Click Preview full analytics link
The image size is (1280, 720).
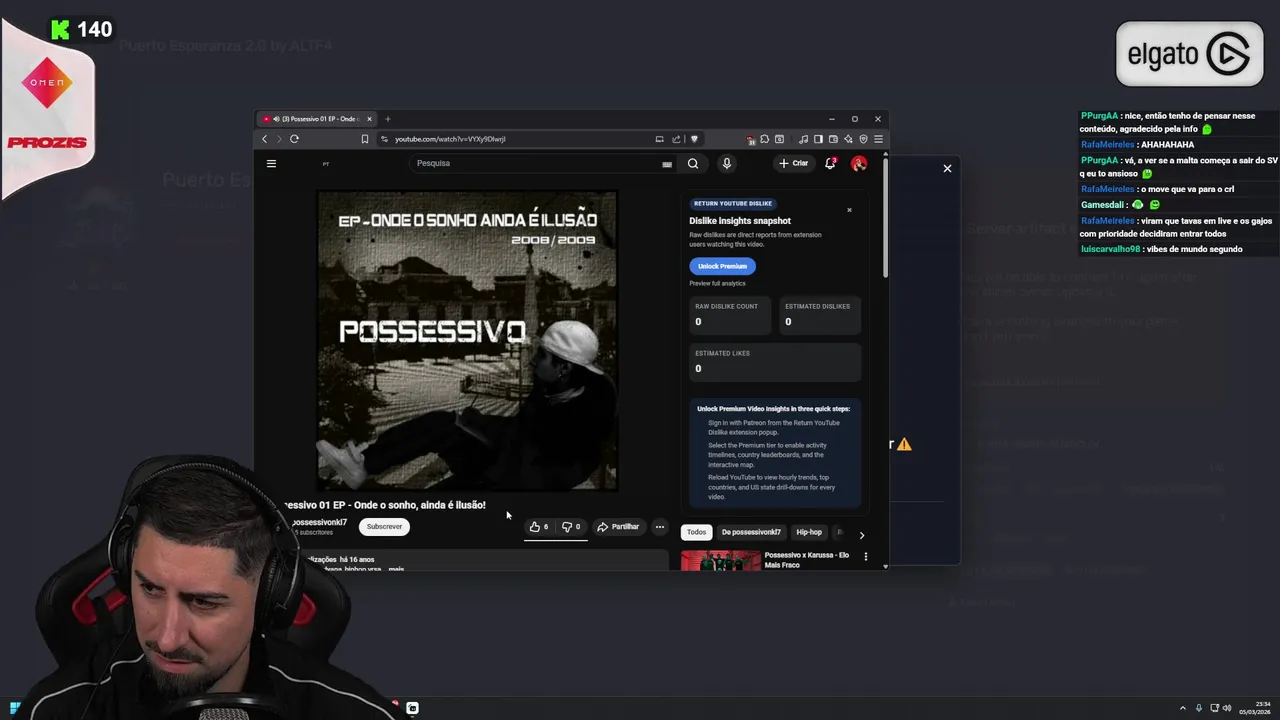(717, 283)
